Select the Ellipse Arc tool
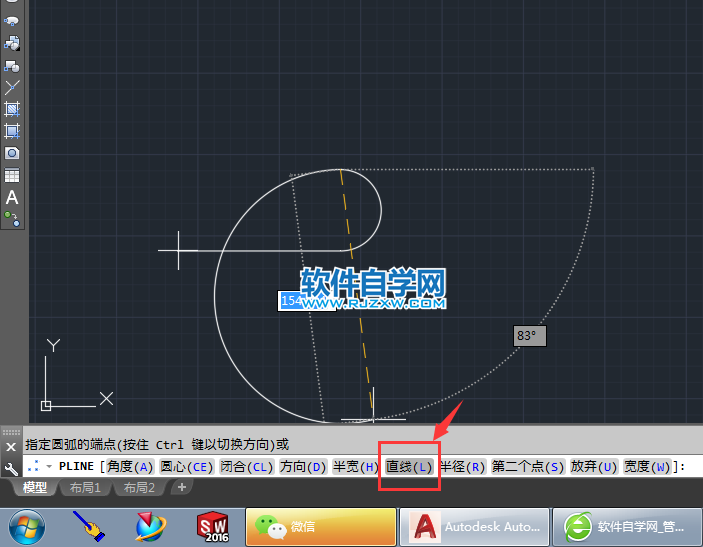This screenshot has width=703, height=547. [12, 21]
